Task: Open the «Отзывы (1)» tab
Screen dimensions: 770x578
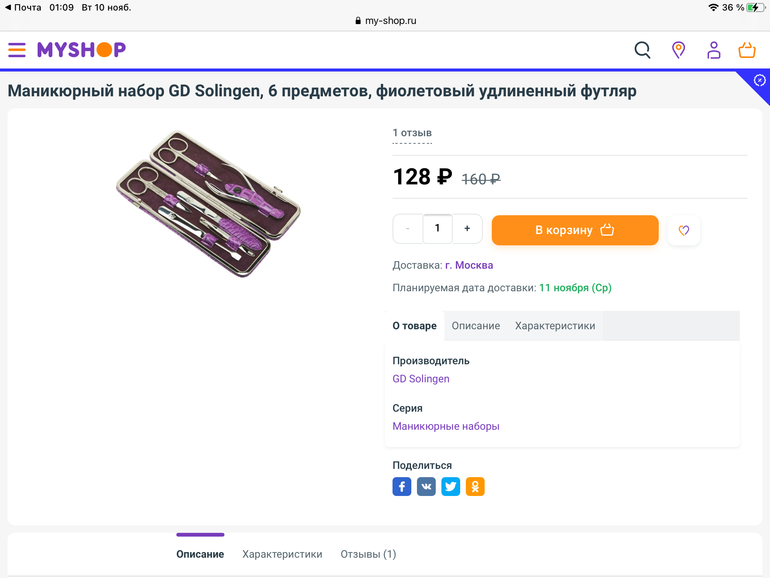Action: (x=368, y=554)
